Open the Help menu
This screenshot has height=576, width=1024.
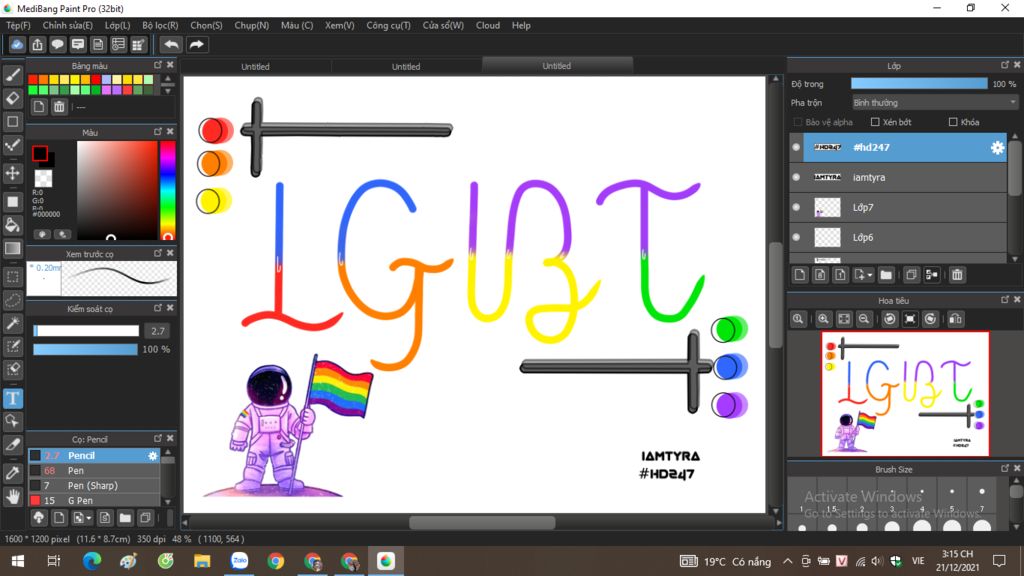(521, 25)
